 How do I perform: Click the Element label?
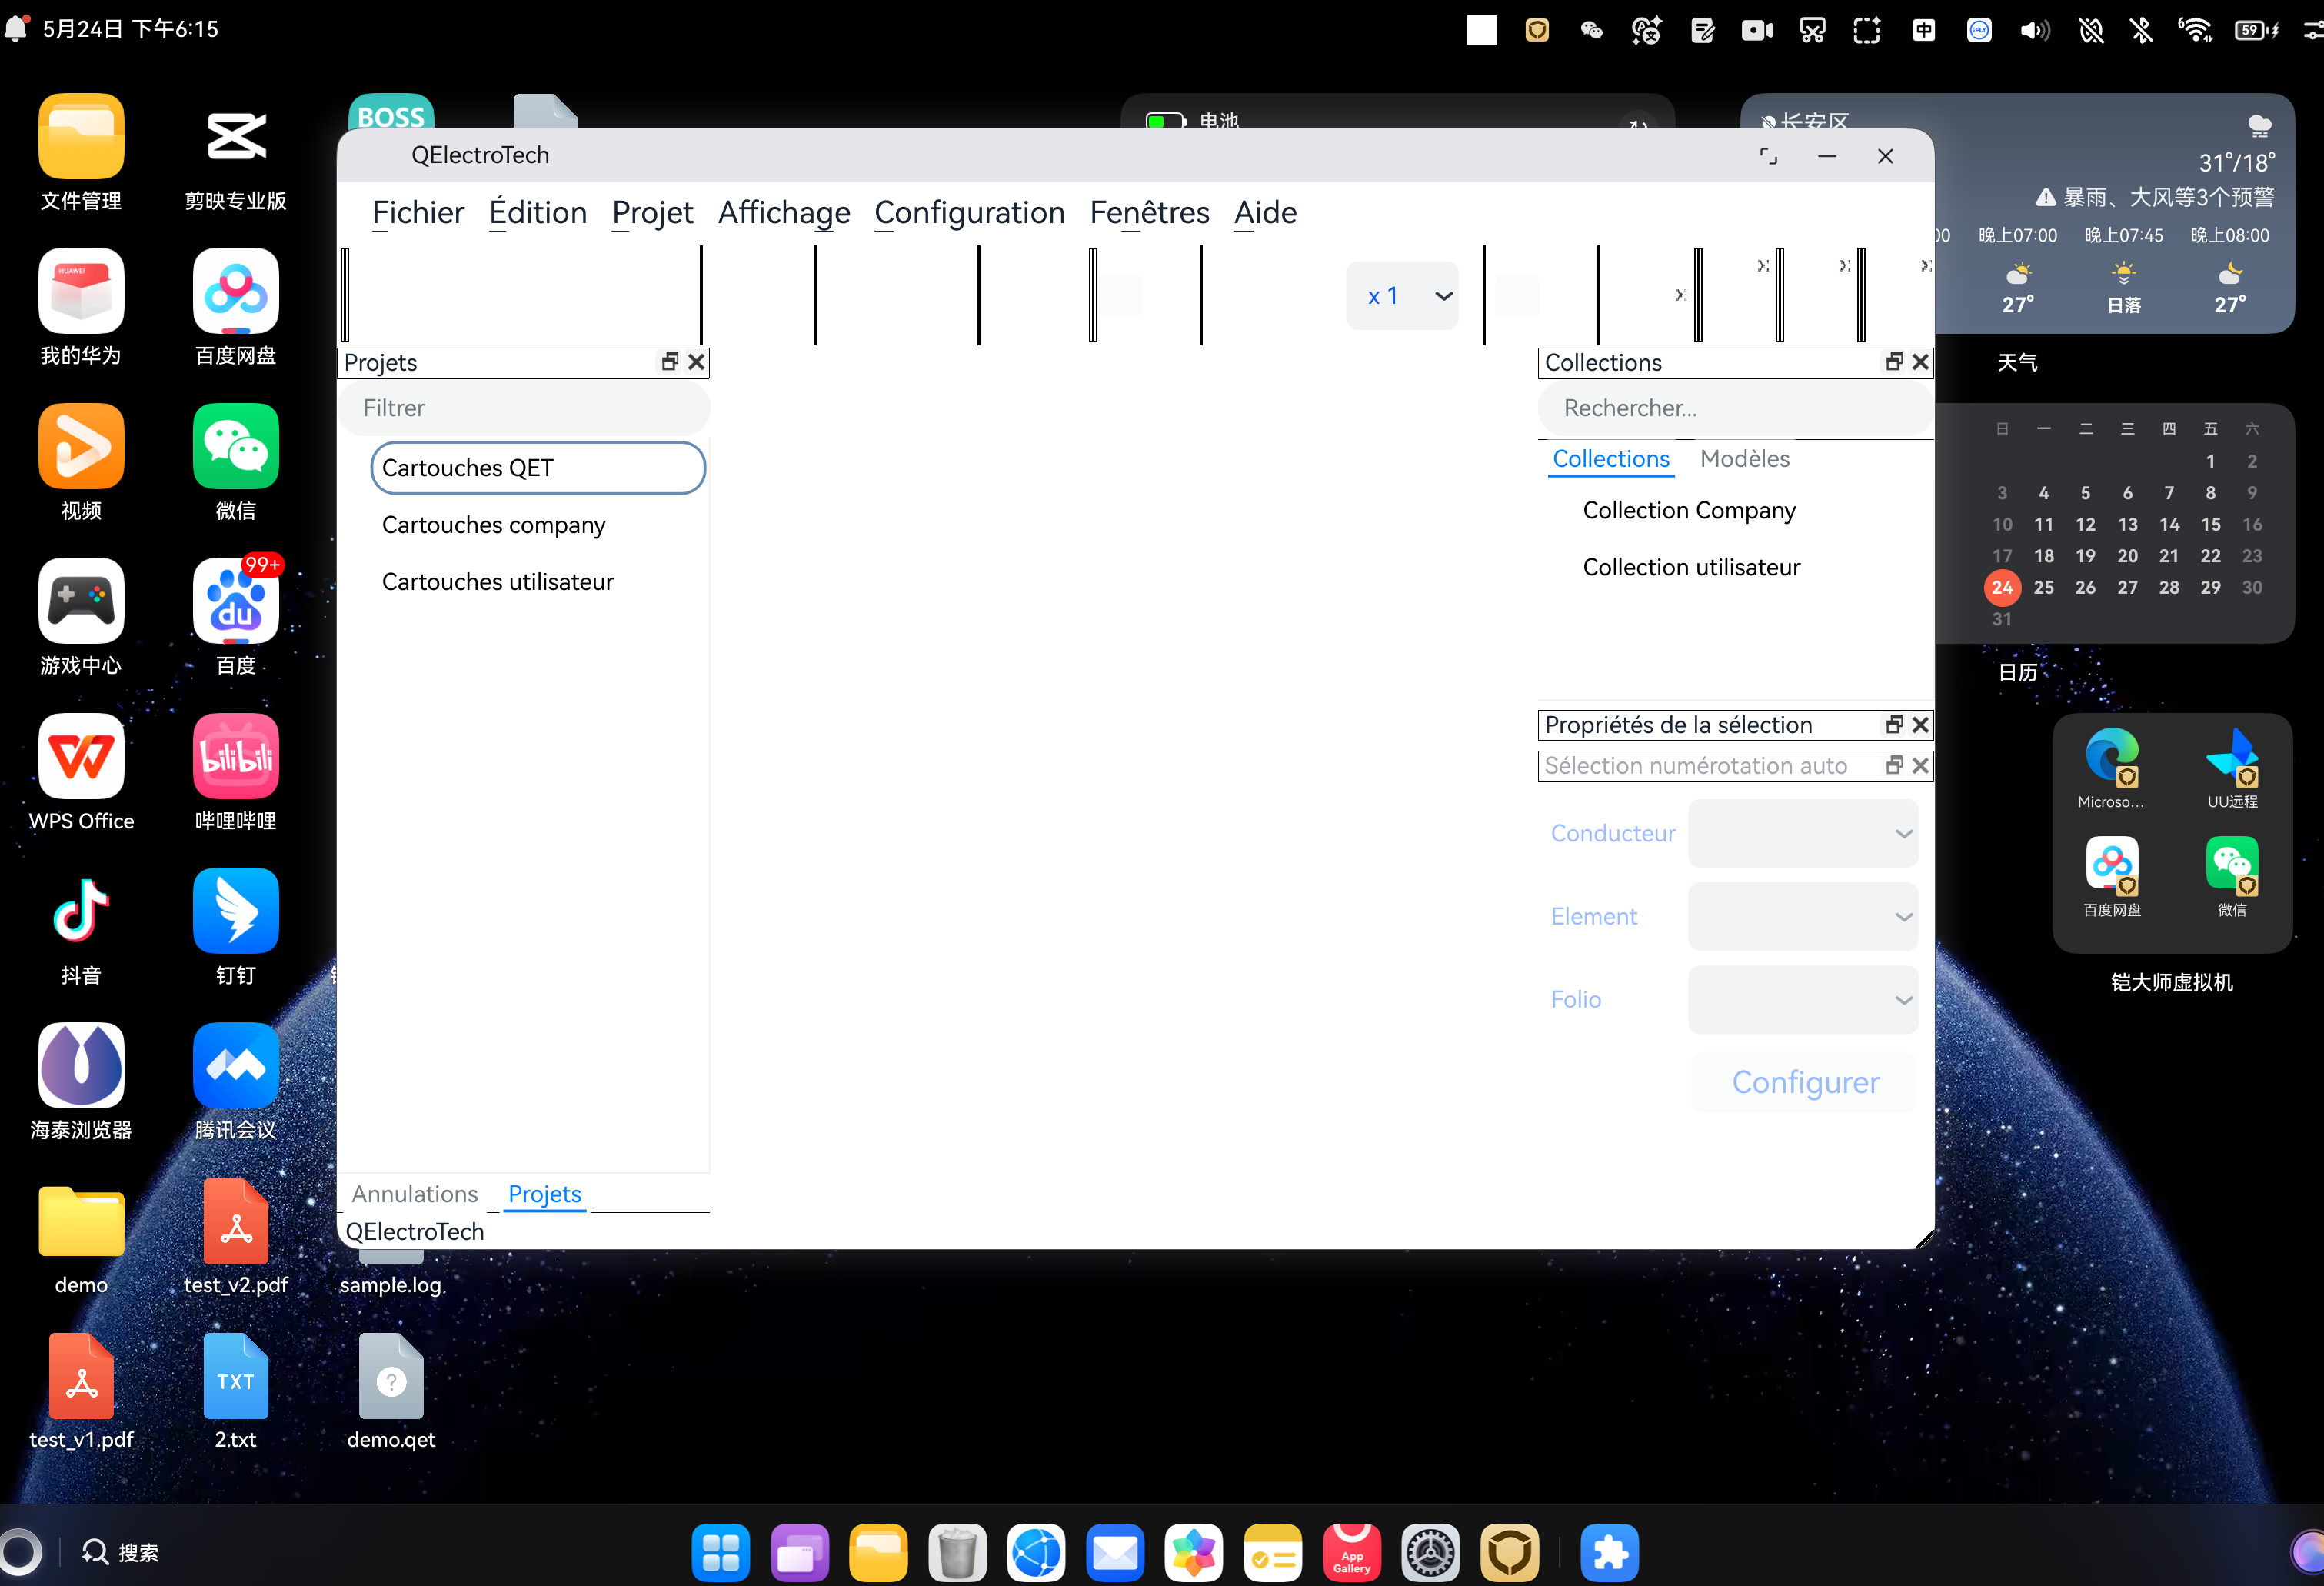(1593, 916)
